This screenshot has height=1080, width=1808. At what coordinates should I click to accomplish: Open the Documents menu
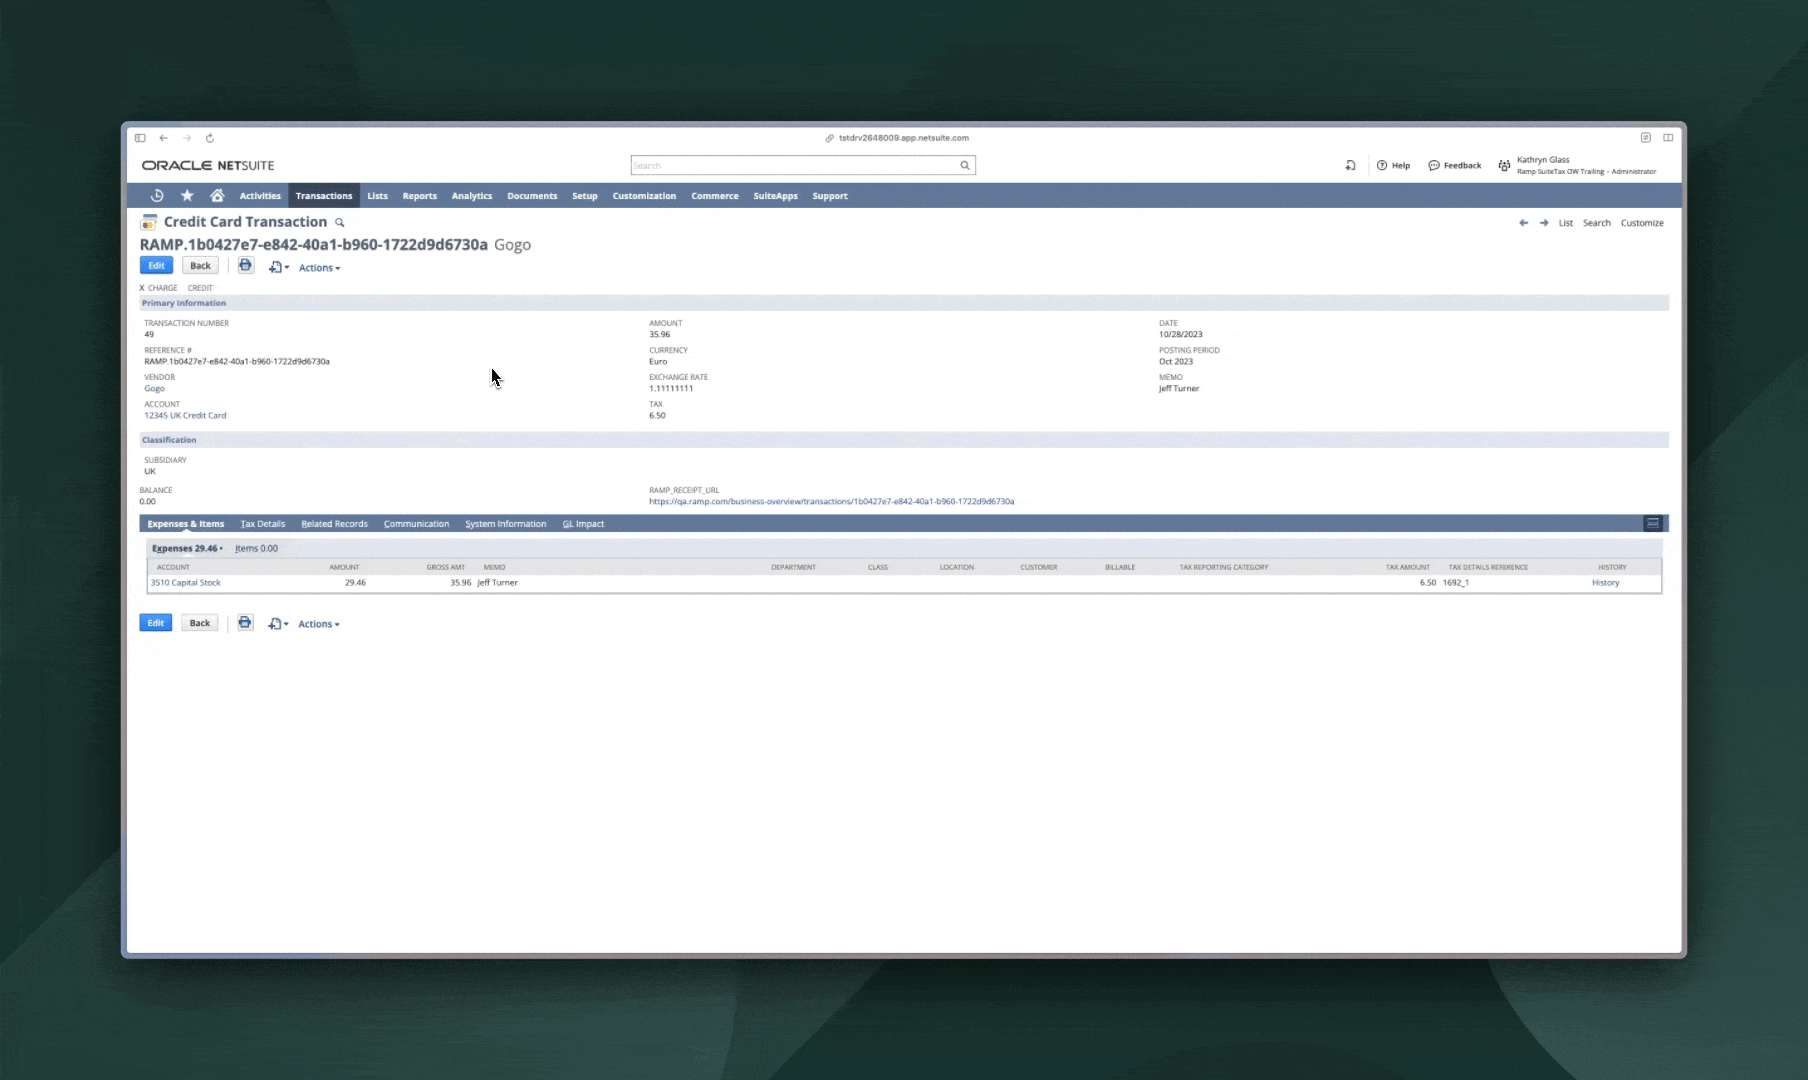click(x=532, y=196)
